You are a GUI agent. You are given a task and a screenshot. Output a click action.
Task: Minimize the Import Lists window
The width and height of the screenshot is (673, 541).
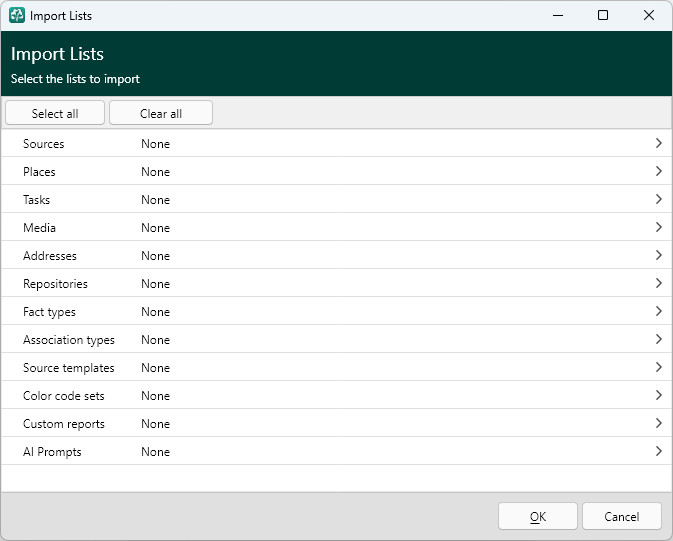(x=558, y=15)
